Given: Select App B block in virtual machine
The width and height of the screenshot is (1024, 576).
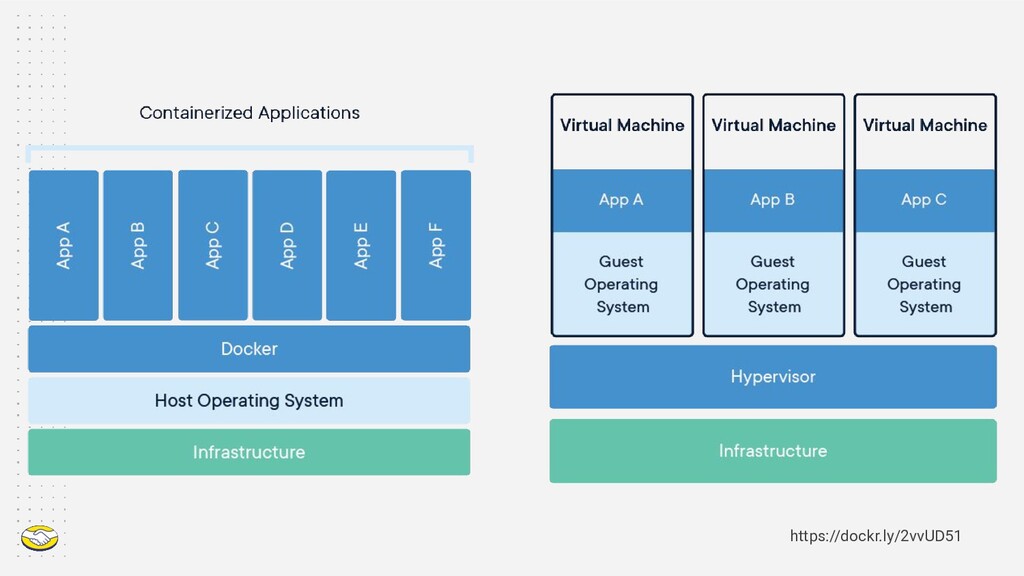Looking at the screenshot, I should point(774,200).
